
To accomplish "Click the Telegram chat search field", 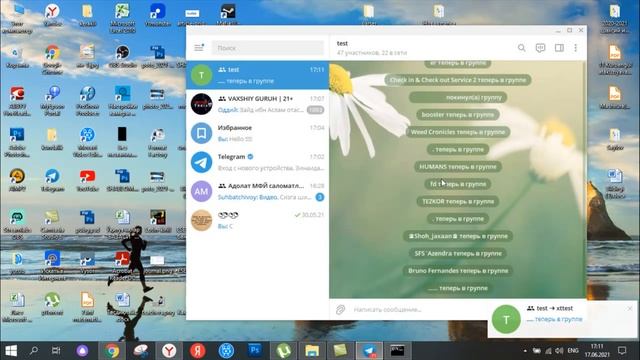I will 268,48.
